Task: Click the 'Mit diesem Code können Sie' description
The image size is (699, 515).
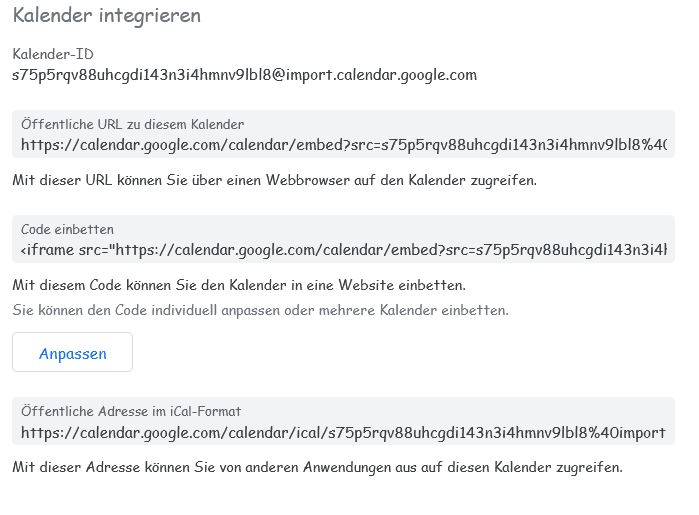Action: [239, 285]
